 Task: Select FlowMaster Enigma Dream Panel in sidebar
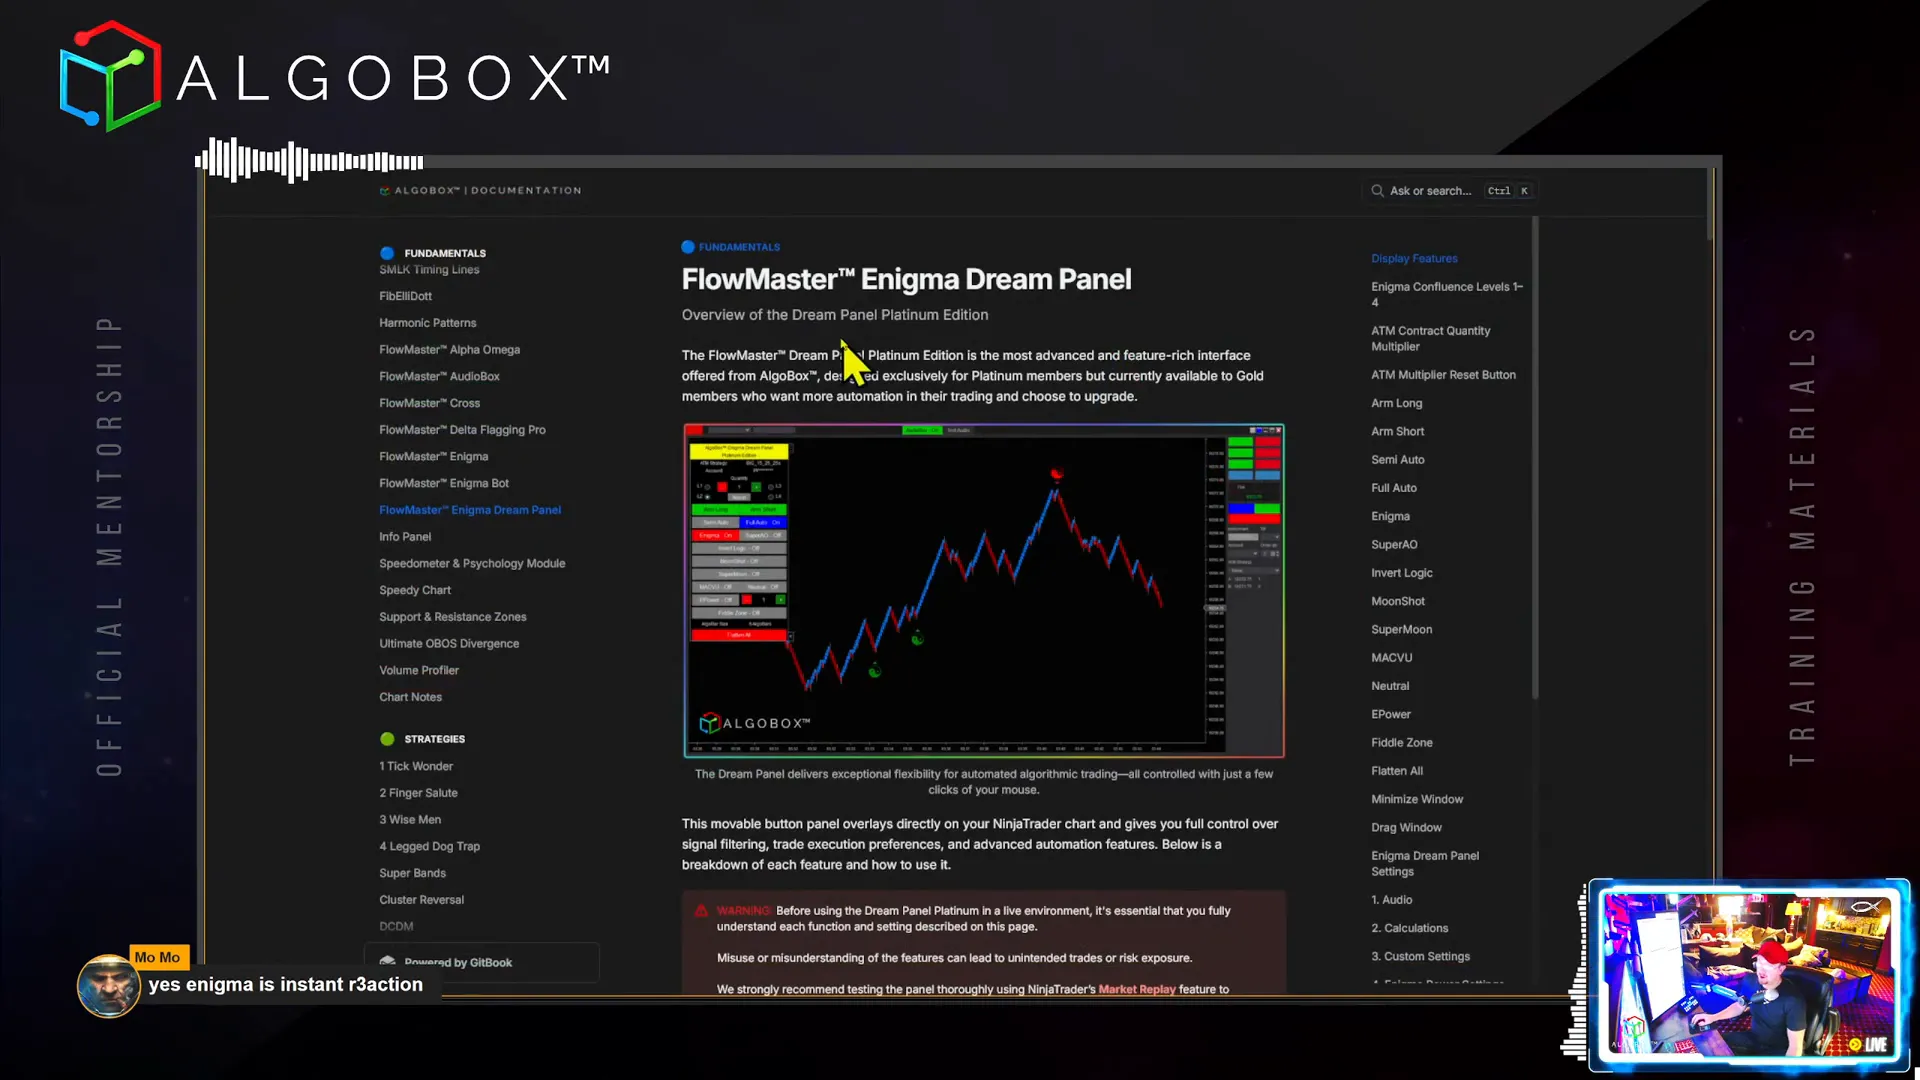click(x=470, y=510)
